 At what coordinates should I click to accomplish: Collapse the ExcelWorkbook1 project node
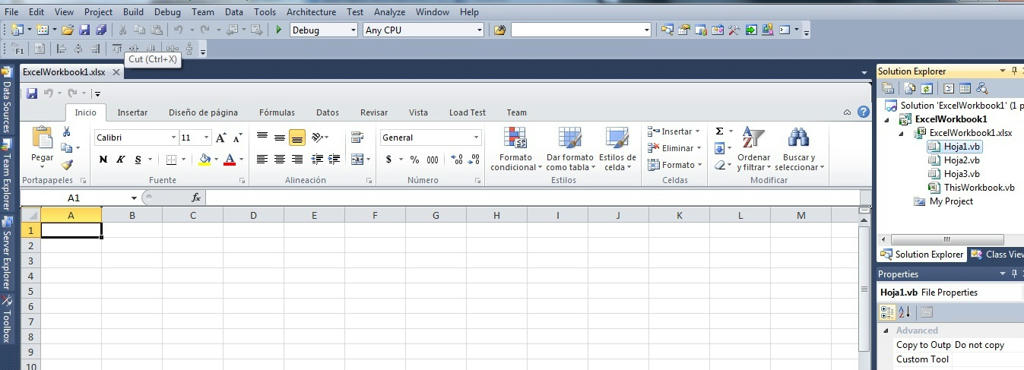[888, 119]
